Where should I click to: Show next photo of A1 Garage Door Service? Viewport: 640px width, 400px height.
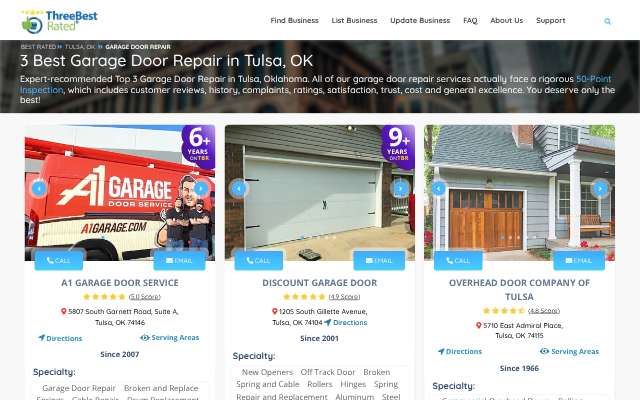[x=200, y=189]
